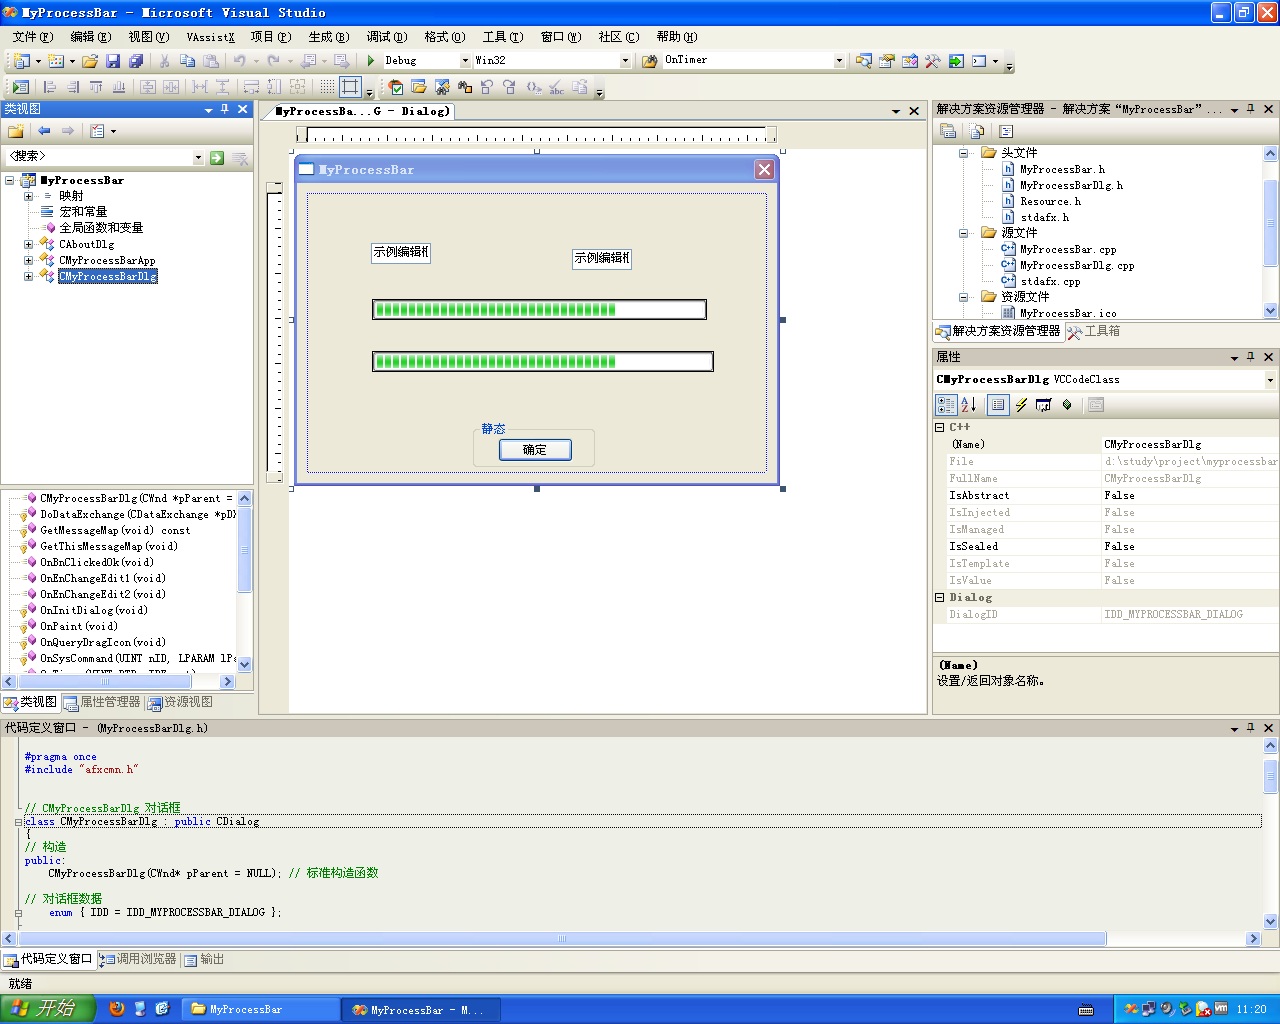Screen dimensions: 1280x1024
Task: Select the upper progress bar control
Action: click(539, 310)
